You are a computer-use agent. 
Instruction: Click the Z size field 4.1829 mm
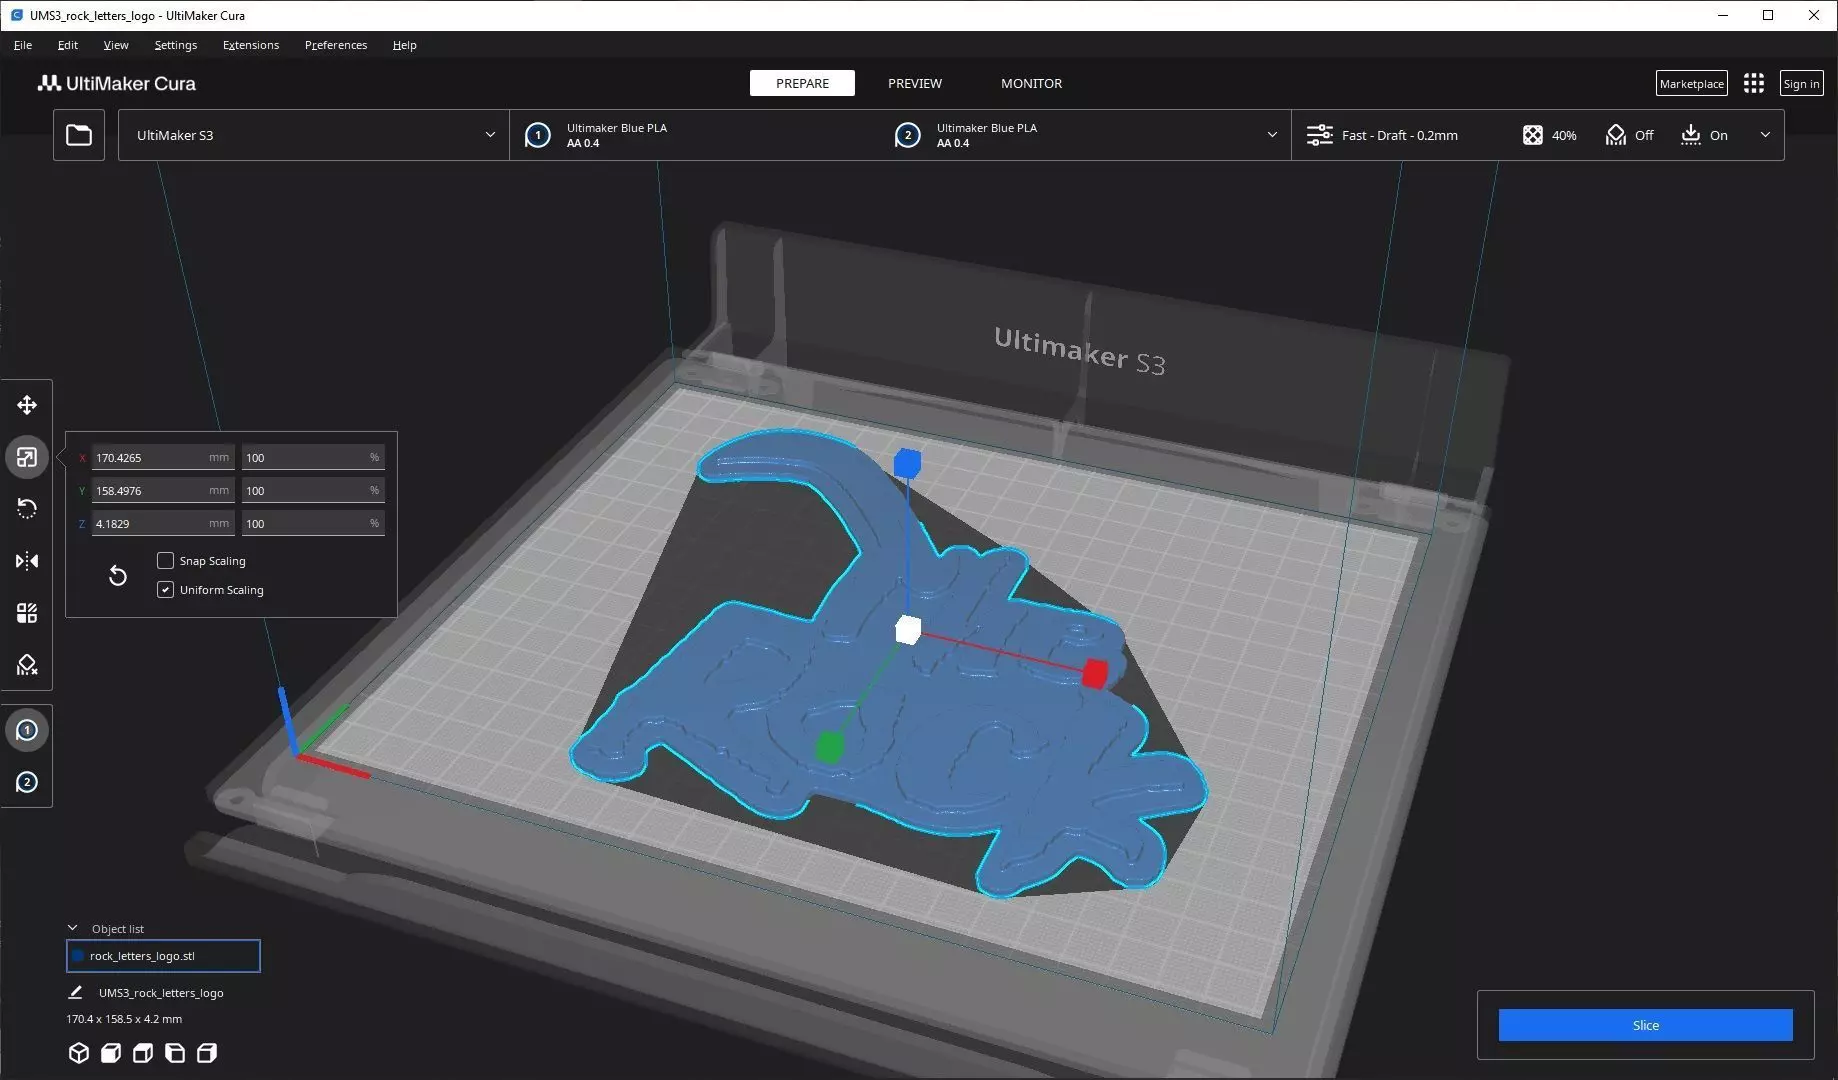(x=163, y=523)
